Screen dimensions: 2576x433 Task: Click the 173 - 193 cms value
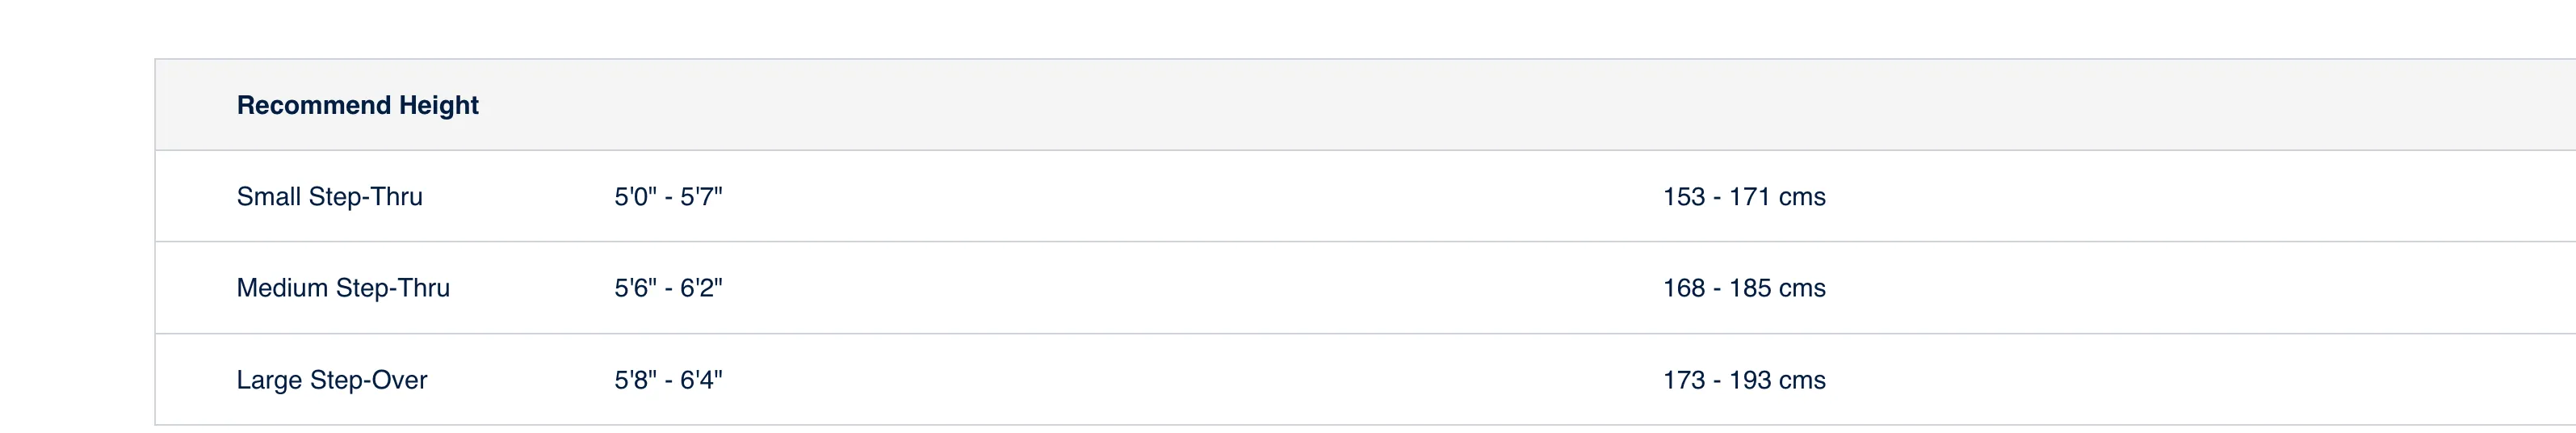1744,380
